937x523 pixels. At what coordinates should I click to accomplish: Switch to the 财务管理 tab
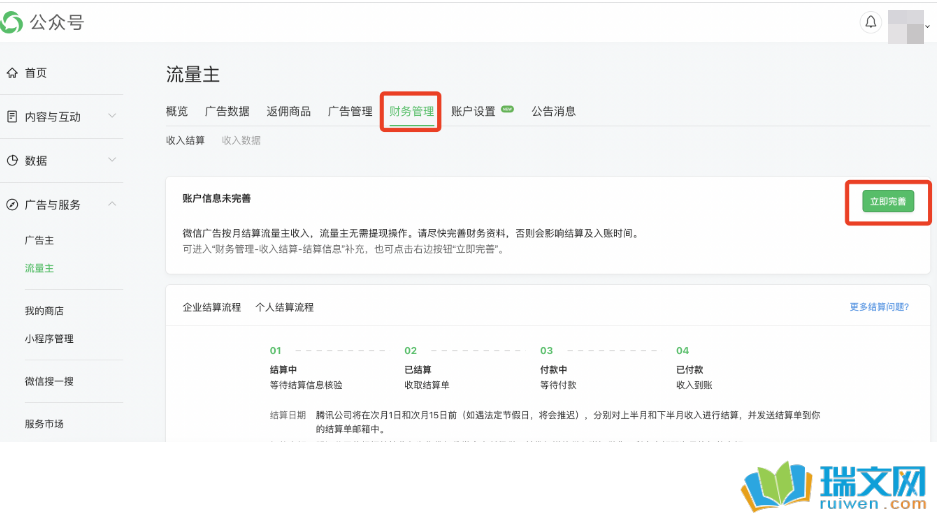point(411,111)
